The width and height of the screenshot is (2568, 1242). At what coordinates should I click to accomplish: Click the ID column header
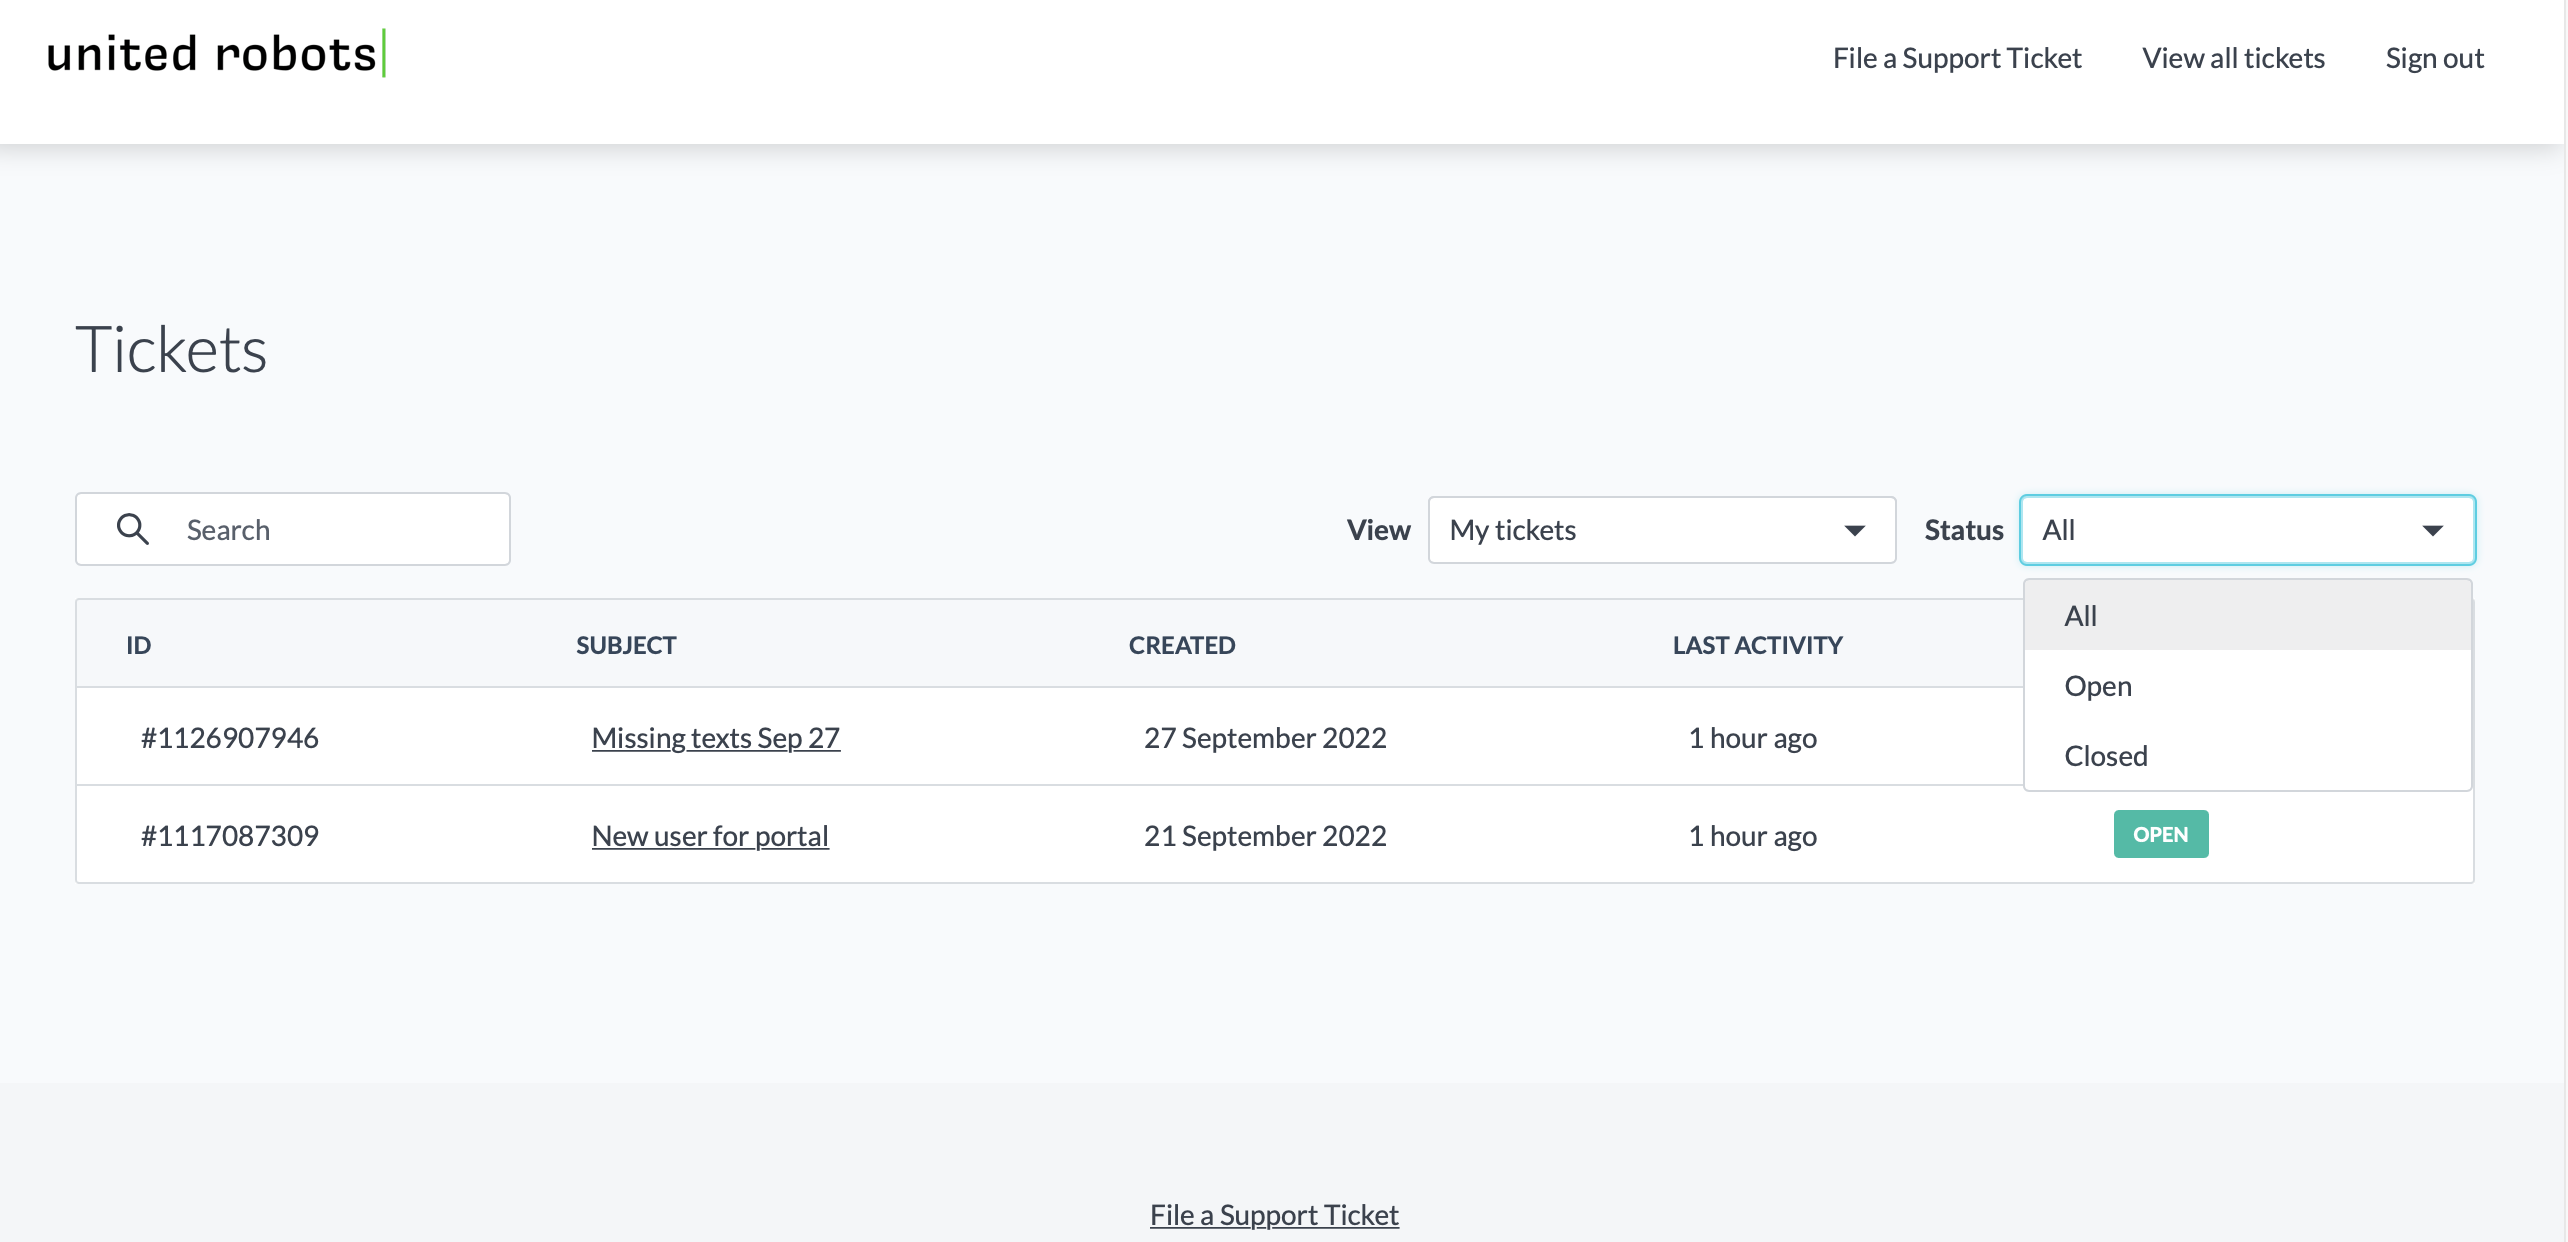tap(138, 645)
